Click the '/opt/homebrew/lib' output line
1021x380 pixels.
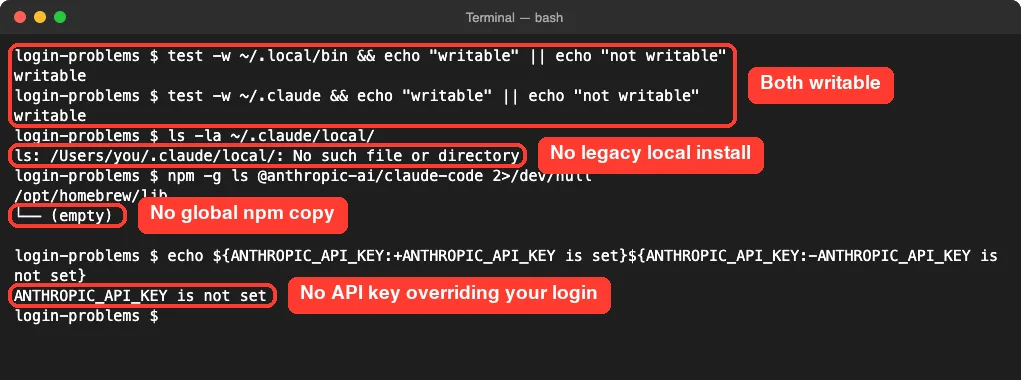(91, 195)
